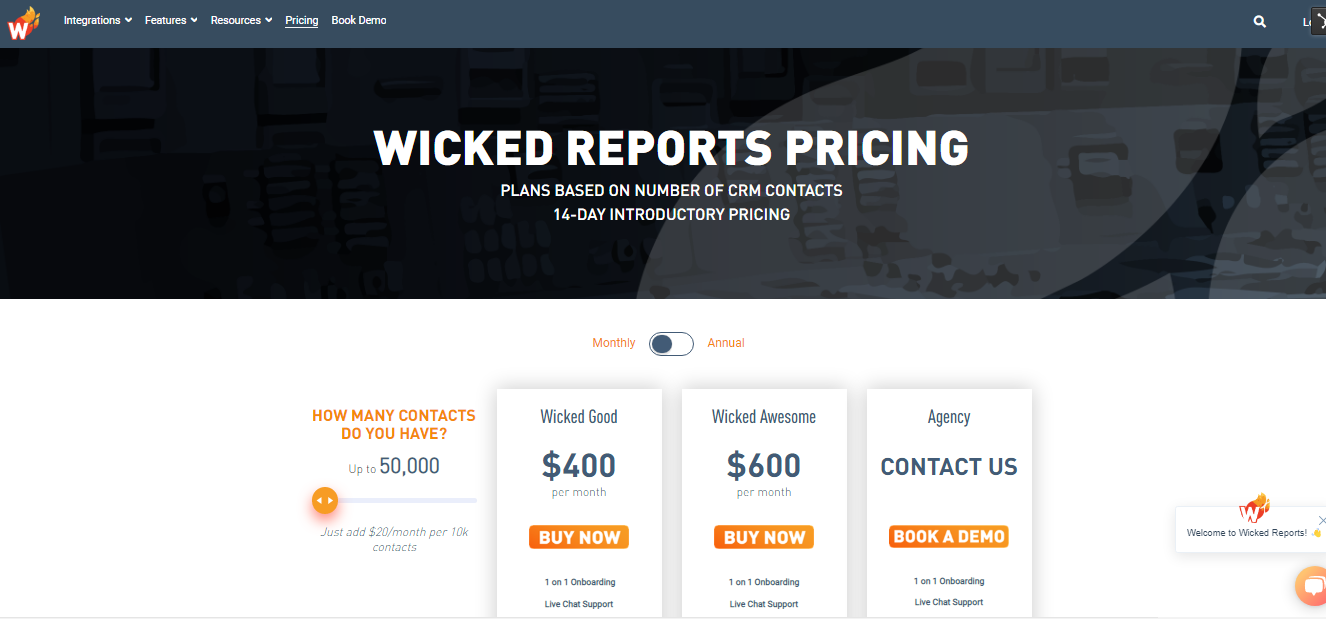The height and width of the screenshot is (619, 1326).
Task: Click the Wicked Reports flame logo
Action: [x=23, y=23]
